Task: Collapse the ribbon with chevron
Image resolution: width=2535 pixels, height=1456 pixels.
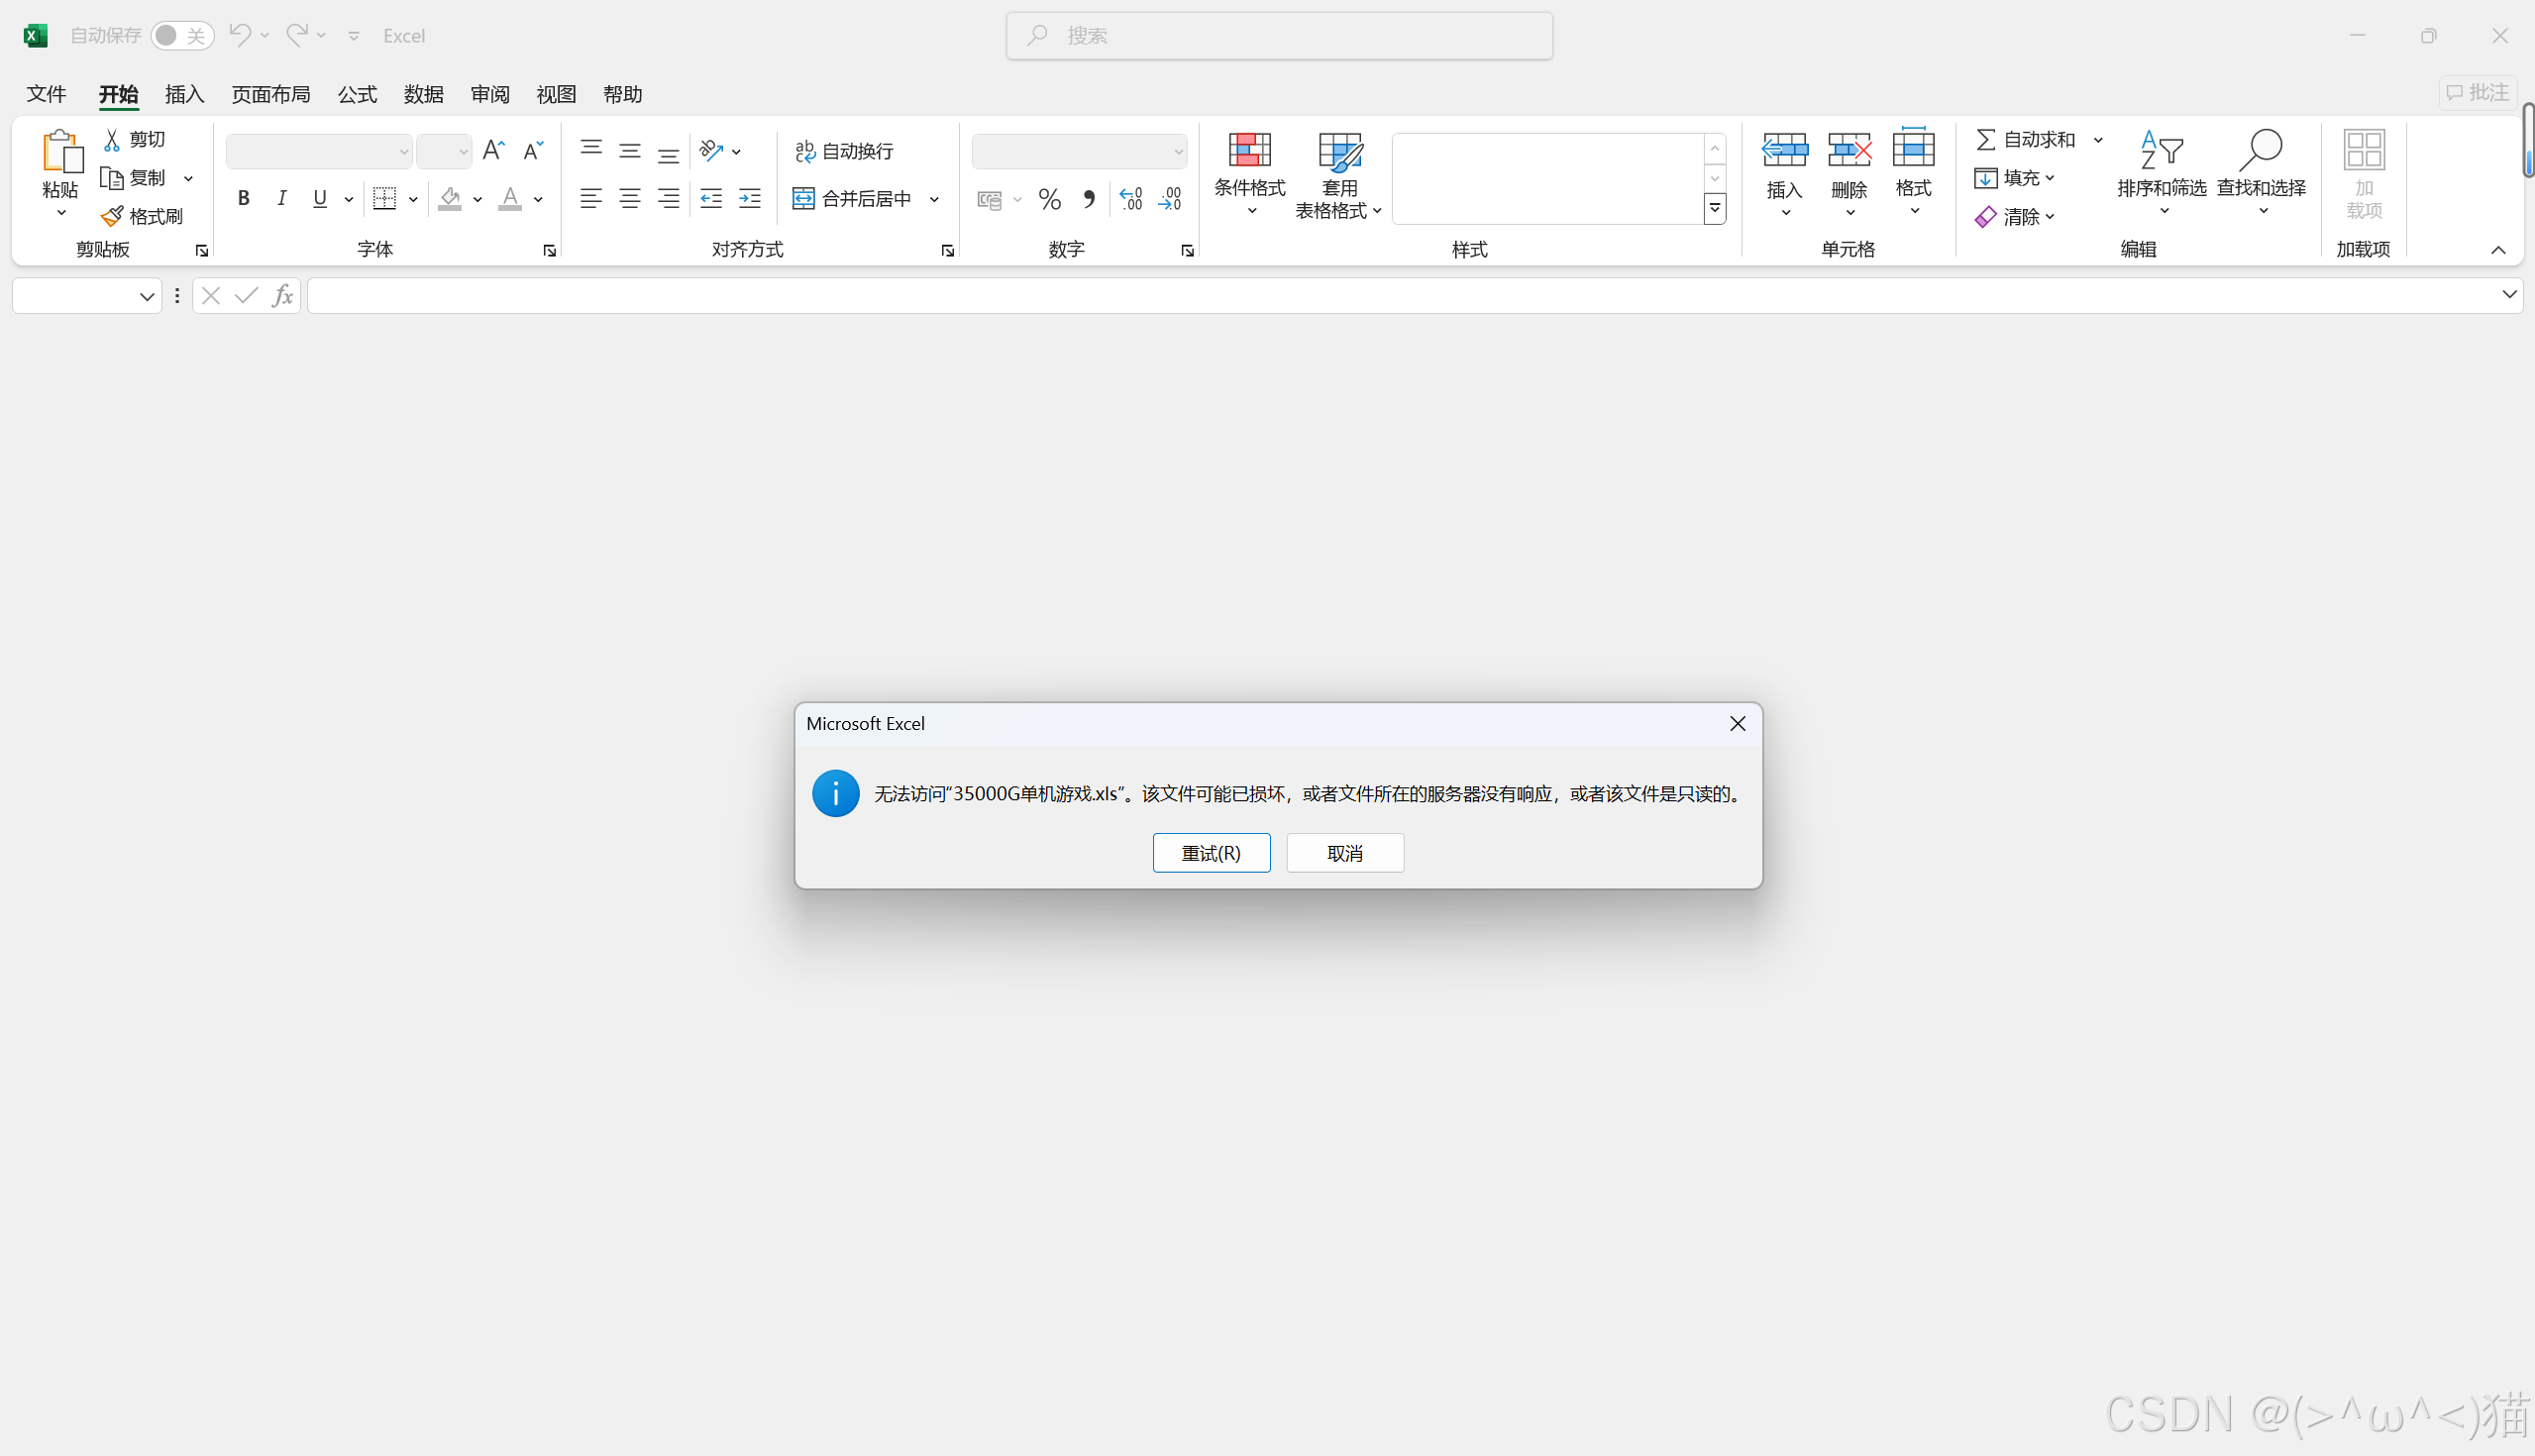Action: pyautogui.click(x=2497, y=250)
